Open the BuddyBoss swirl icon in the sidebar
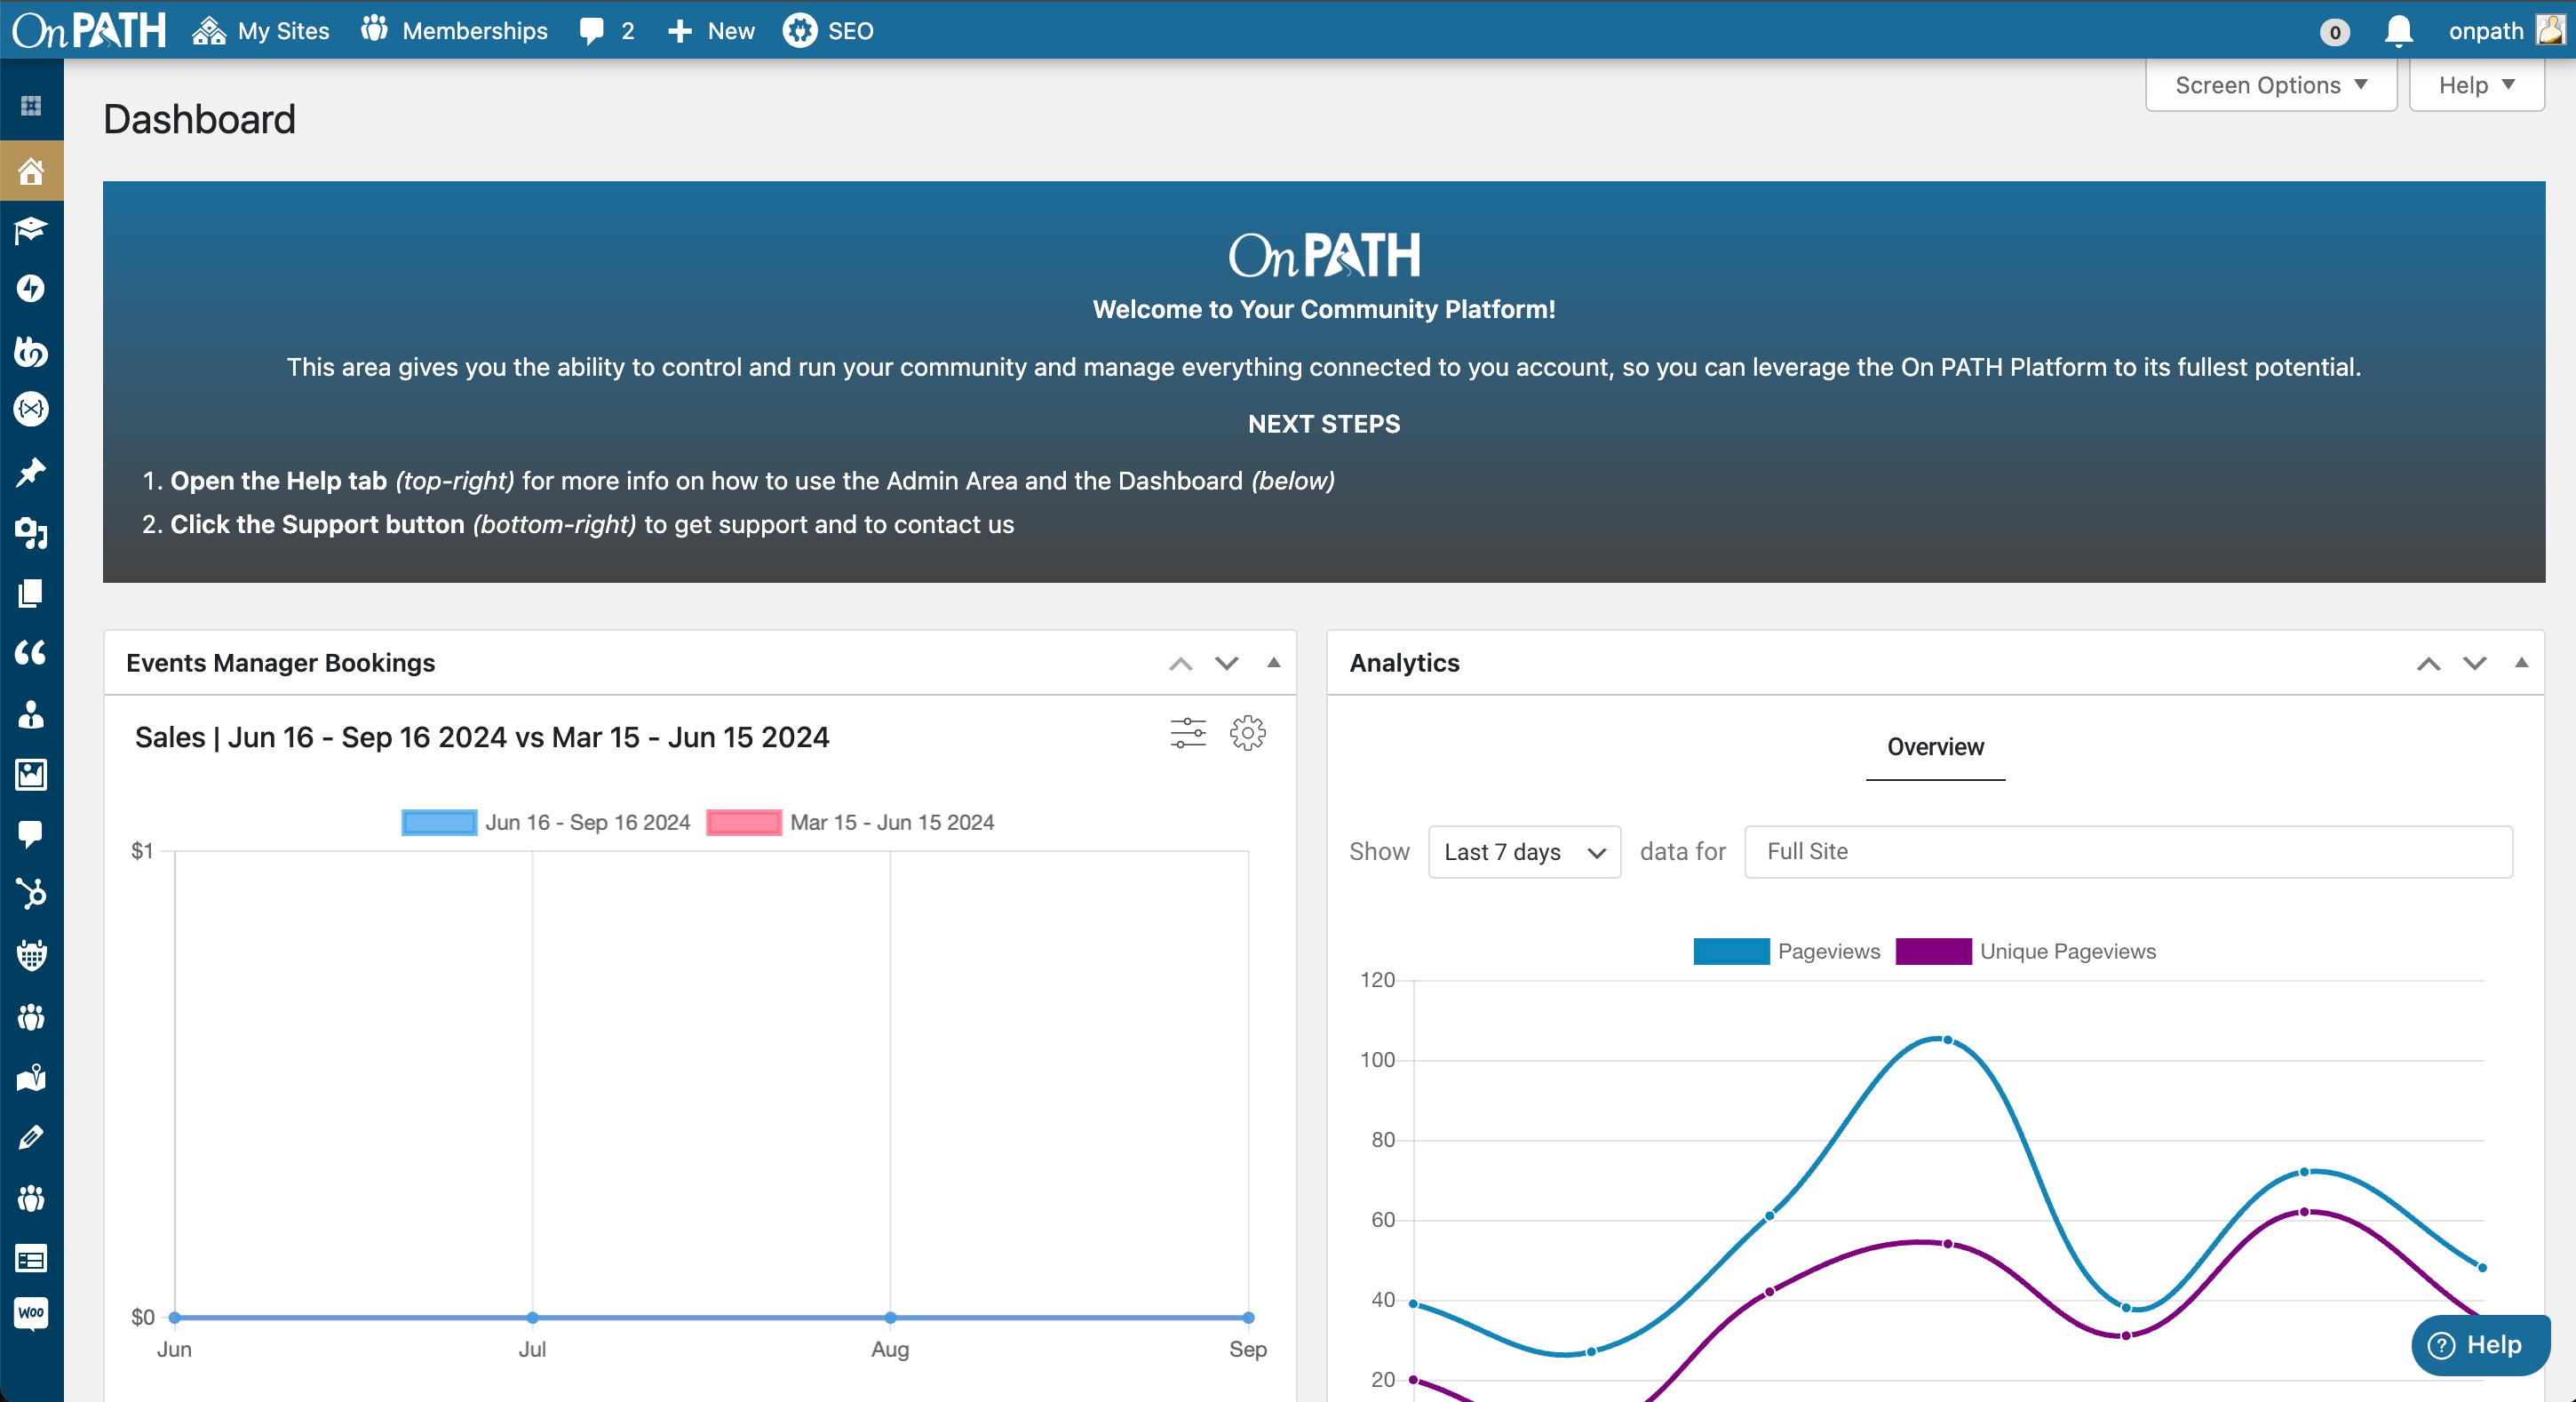Image resolution: width=2576 pixels, height=1402 pixels. [x=31, y=351]
